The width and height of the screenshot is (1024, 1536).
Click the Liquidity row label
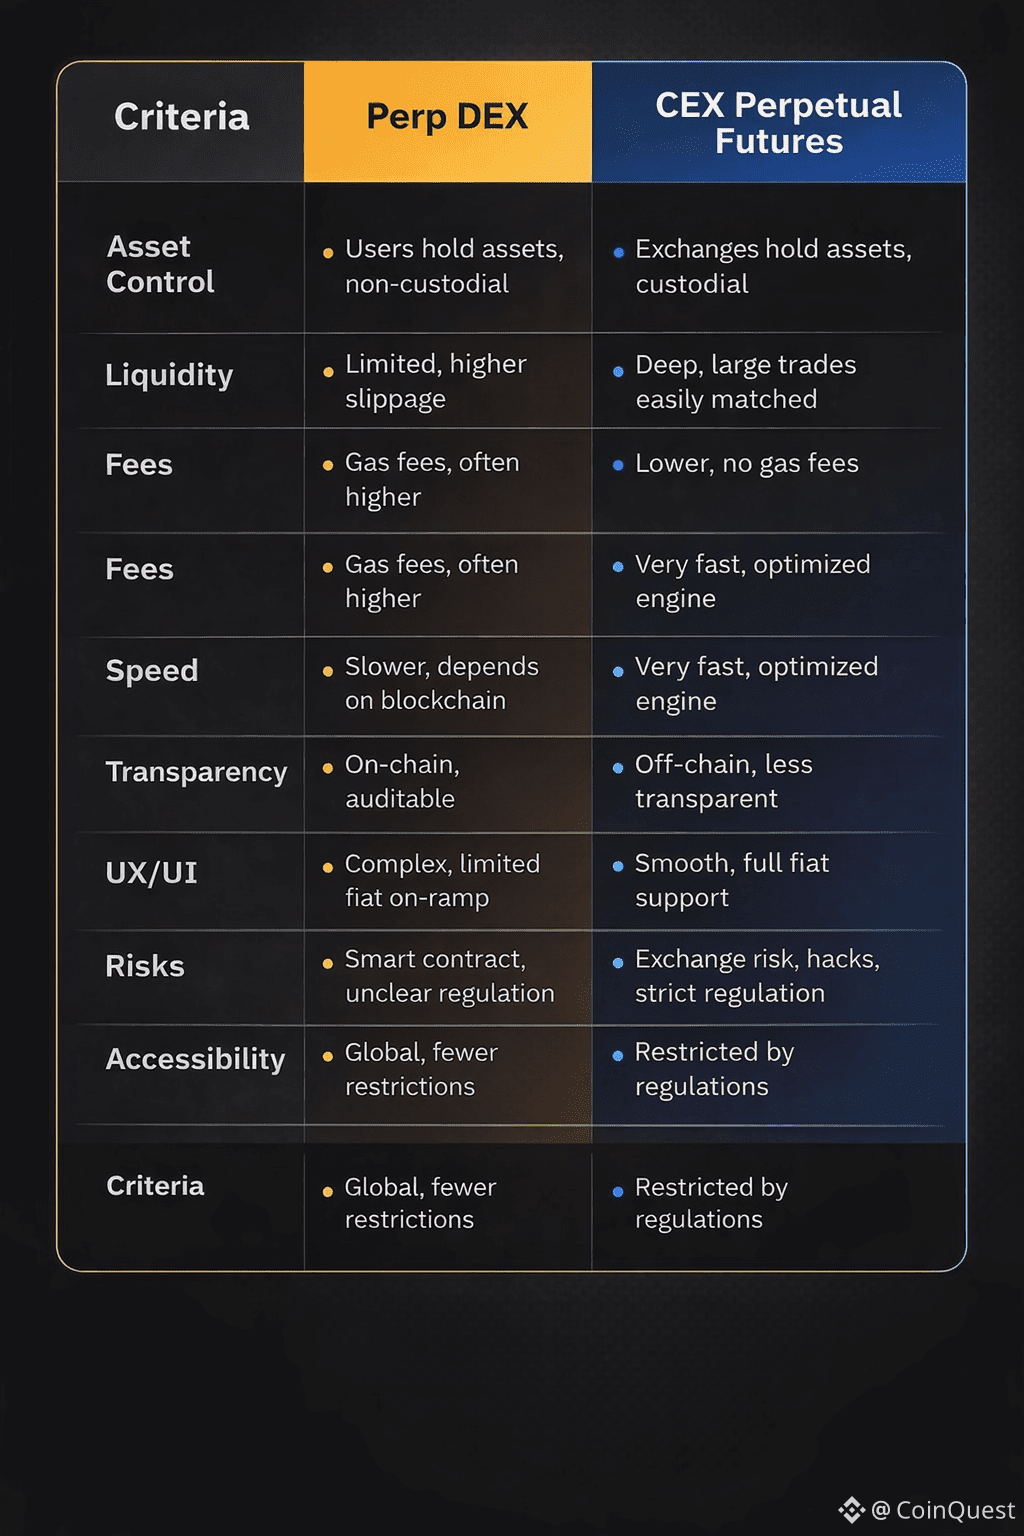[169, 375]
